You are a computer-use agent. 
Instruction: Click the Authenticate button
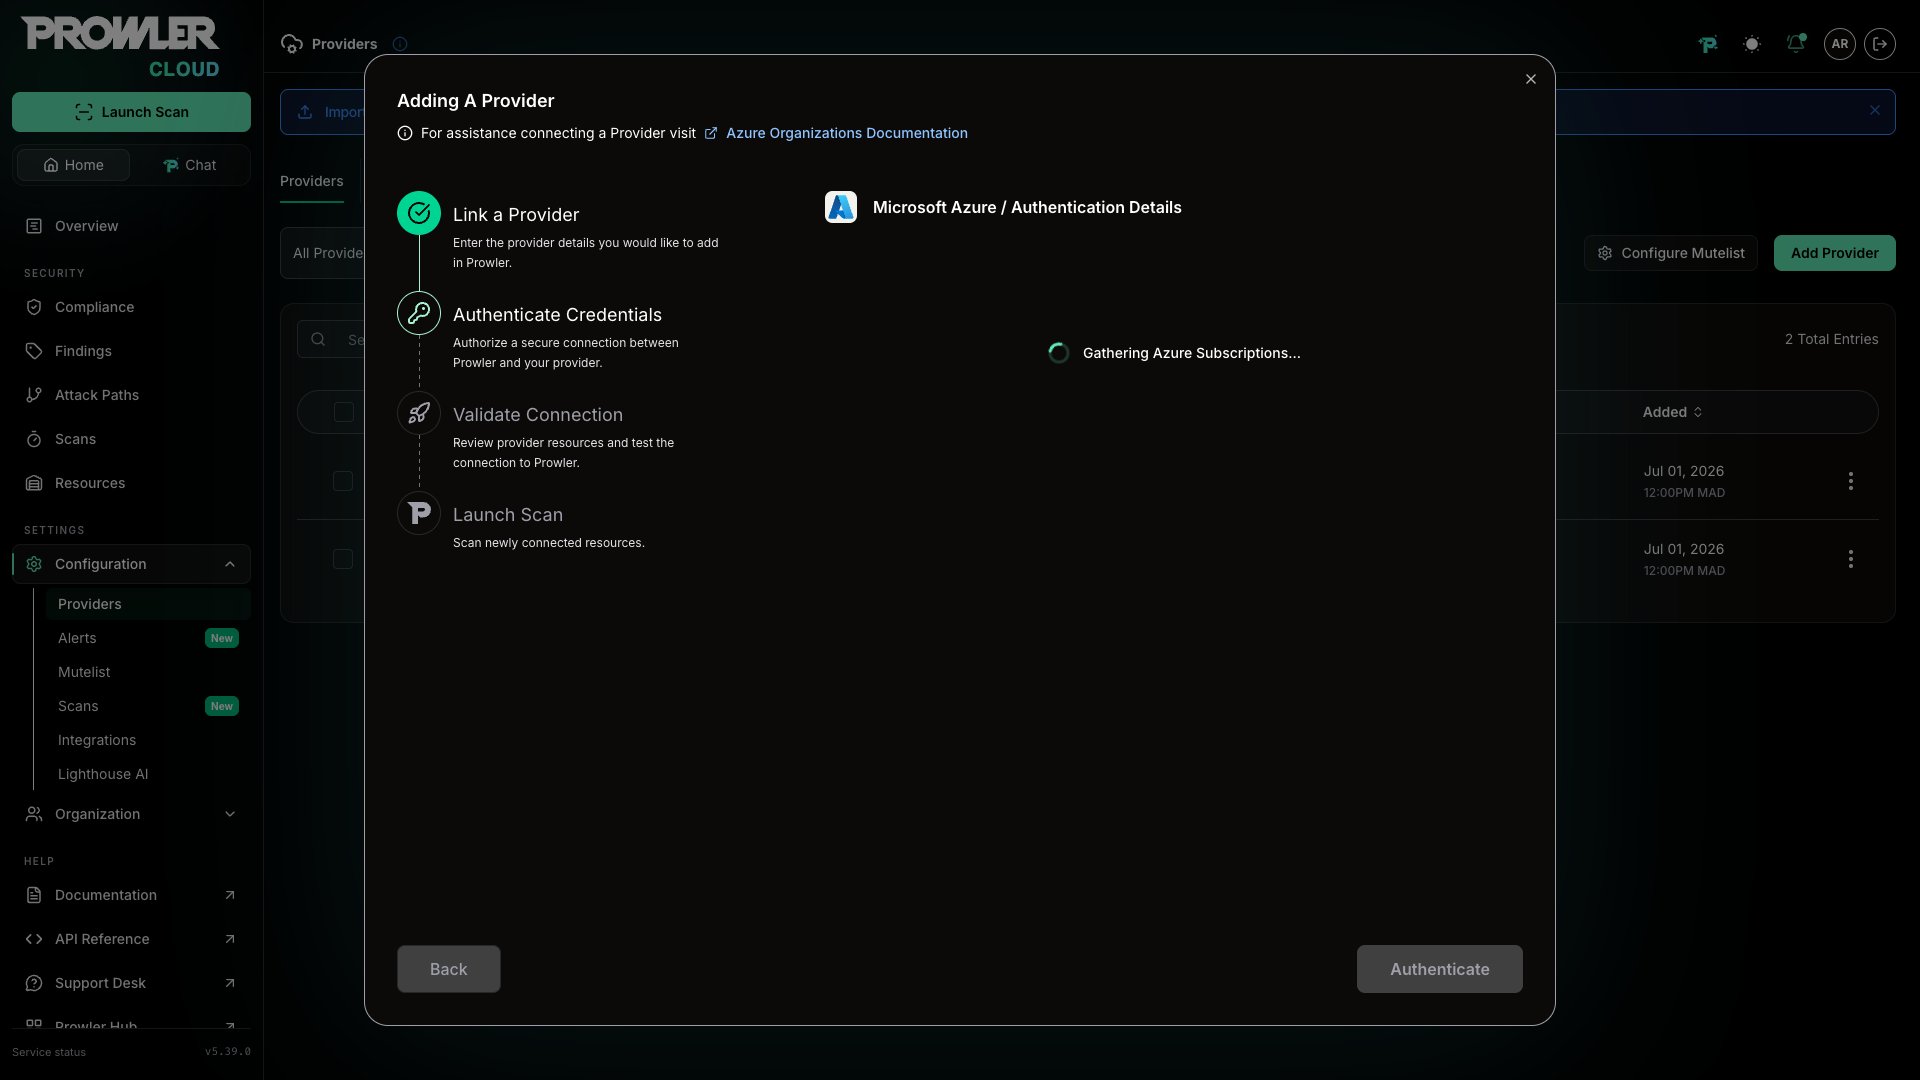(x=1440, y=969)
